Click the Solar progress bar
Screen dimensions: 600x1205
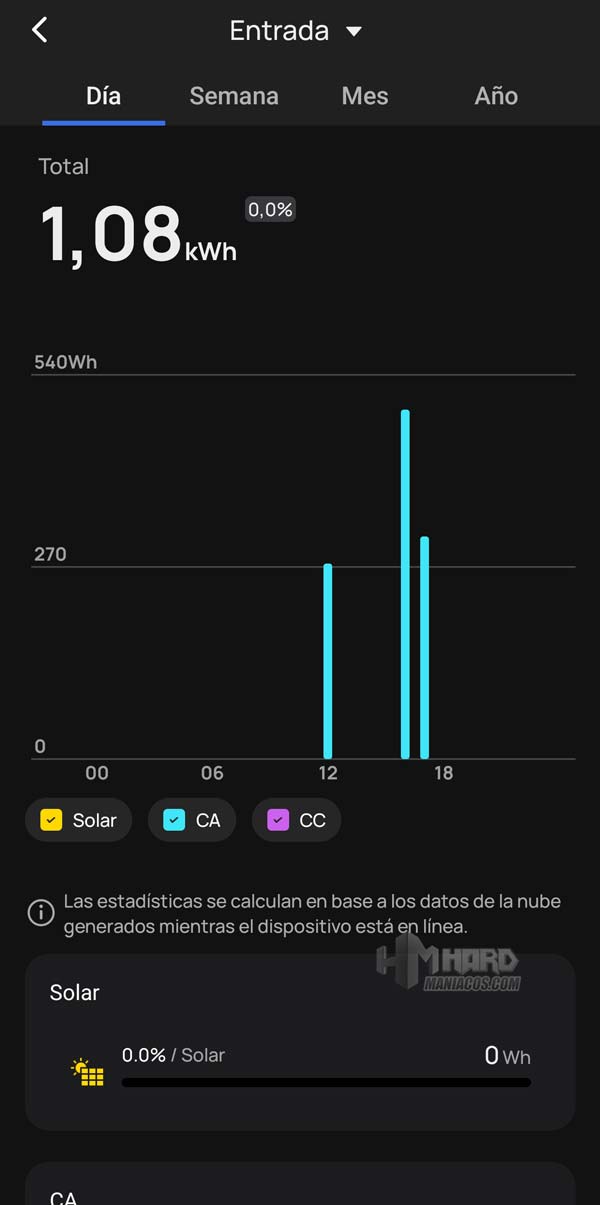click(x=326, y=1082)
